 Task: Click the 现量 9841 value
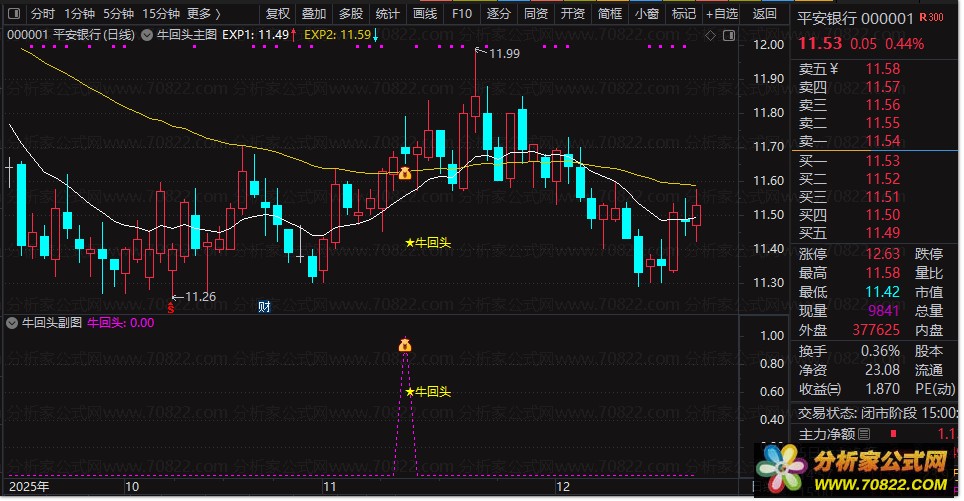(x=883, y=310)
